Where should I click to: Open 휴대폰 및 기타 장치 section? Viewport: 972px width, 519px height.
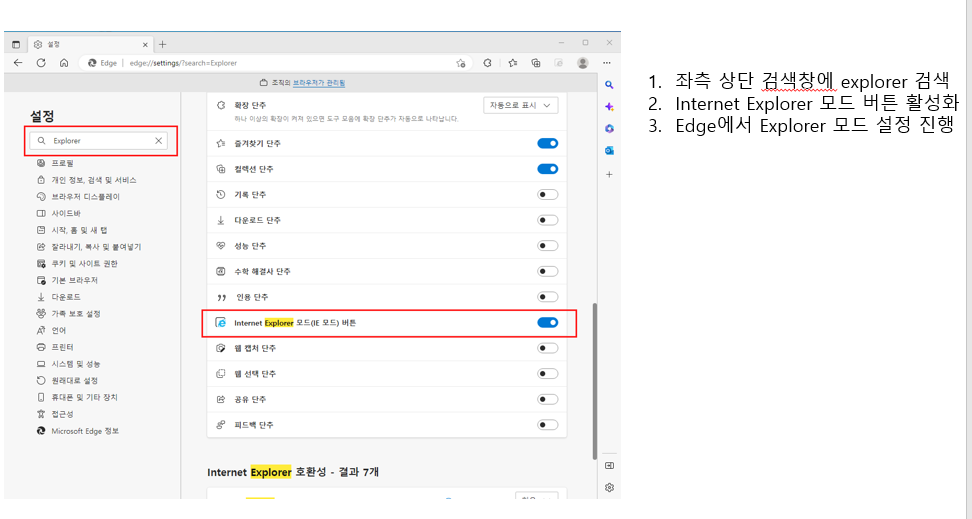84,397
